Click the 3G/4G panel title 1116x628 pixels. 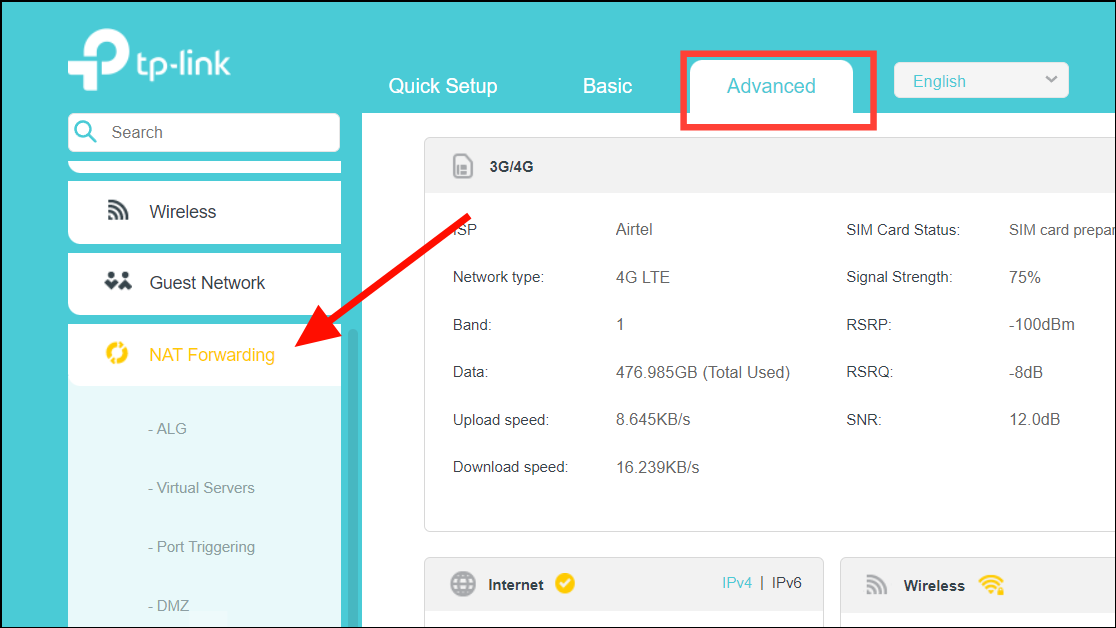pyautogui.click(x=511, y=167)
